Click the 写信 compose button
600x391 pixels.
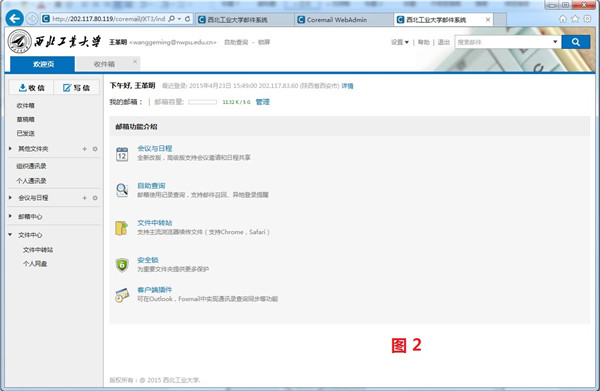click(x=77, y=88)
